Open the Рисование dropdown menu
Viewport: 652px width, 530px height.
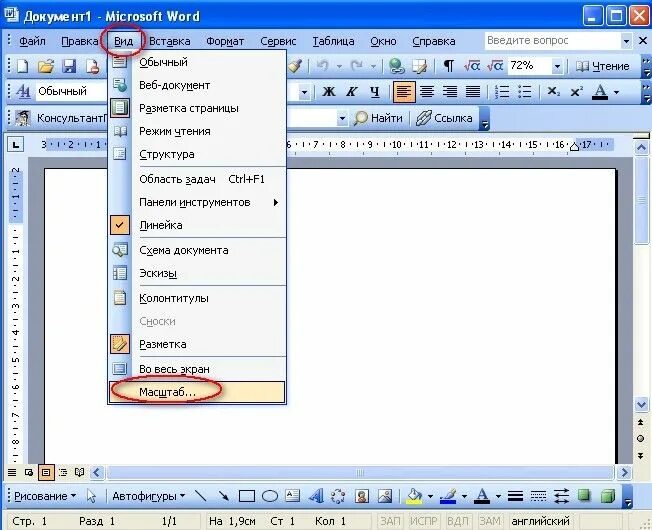(45, 496)
